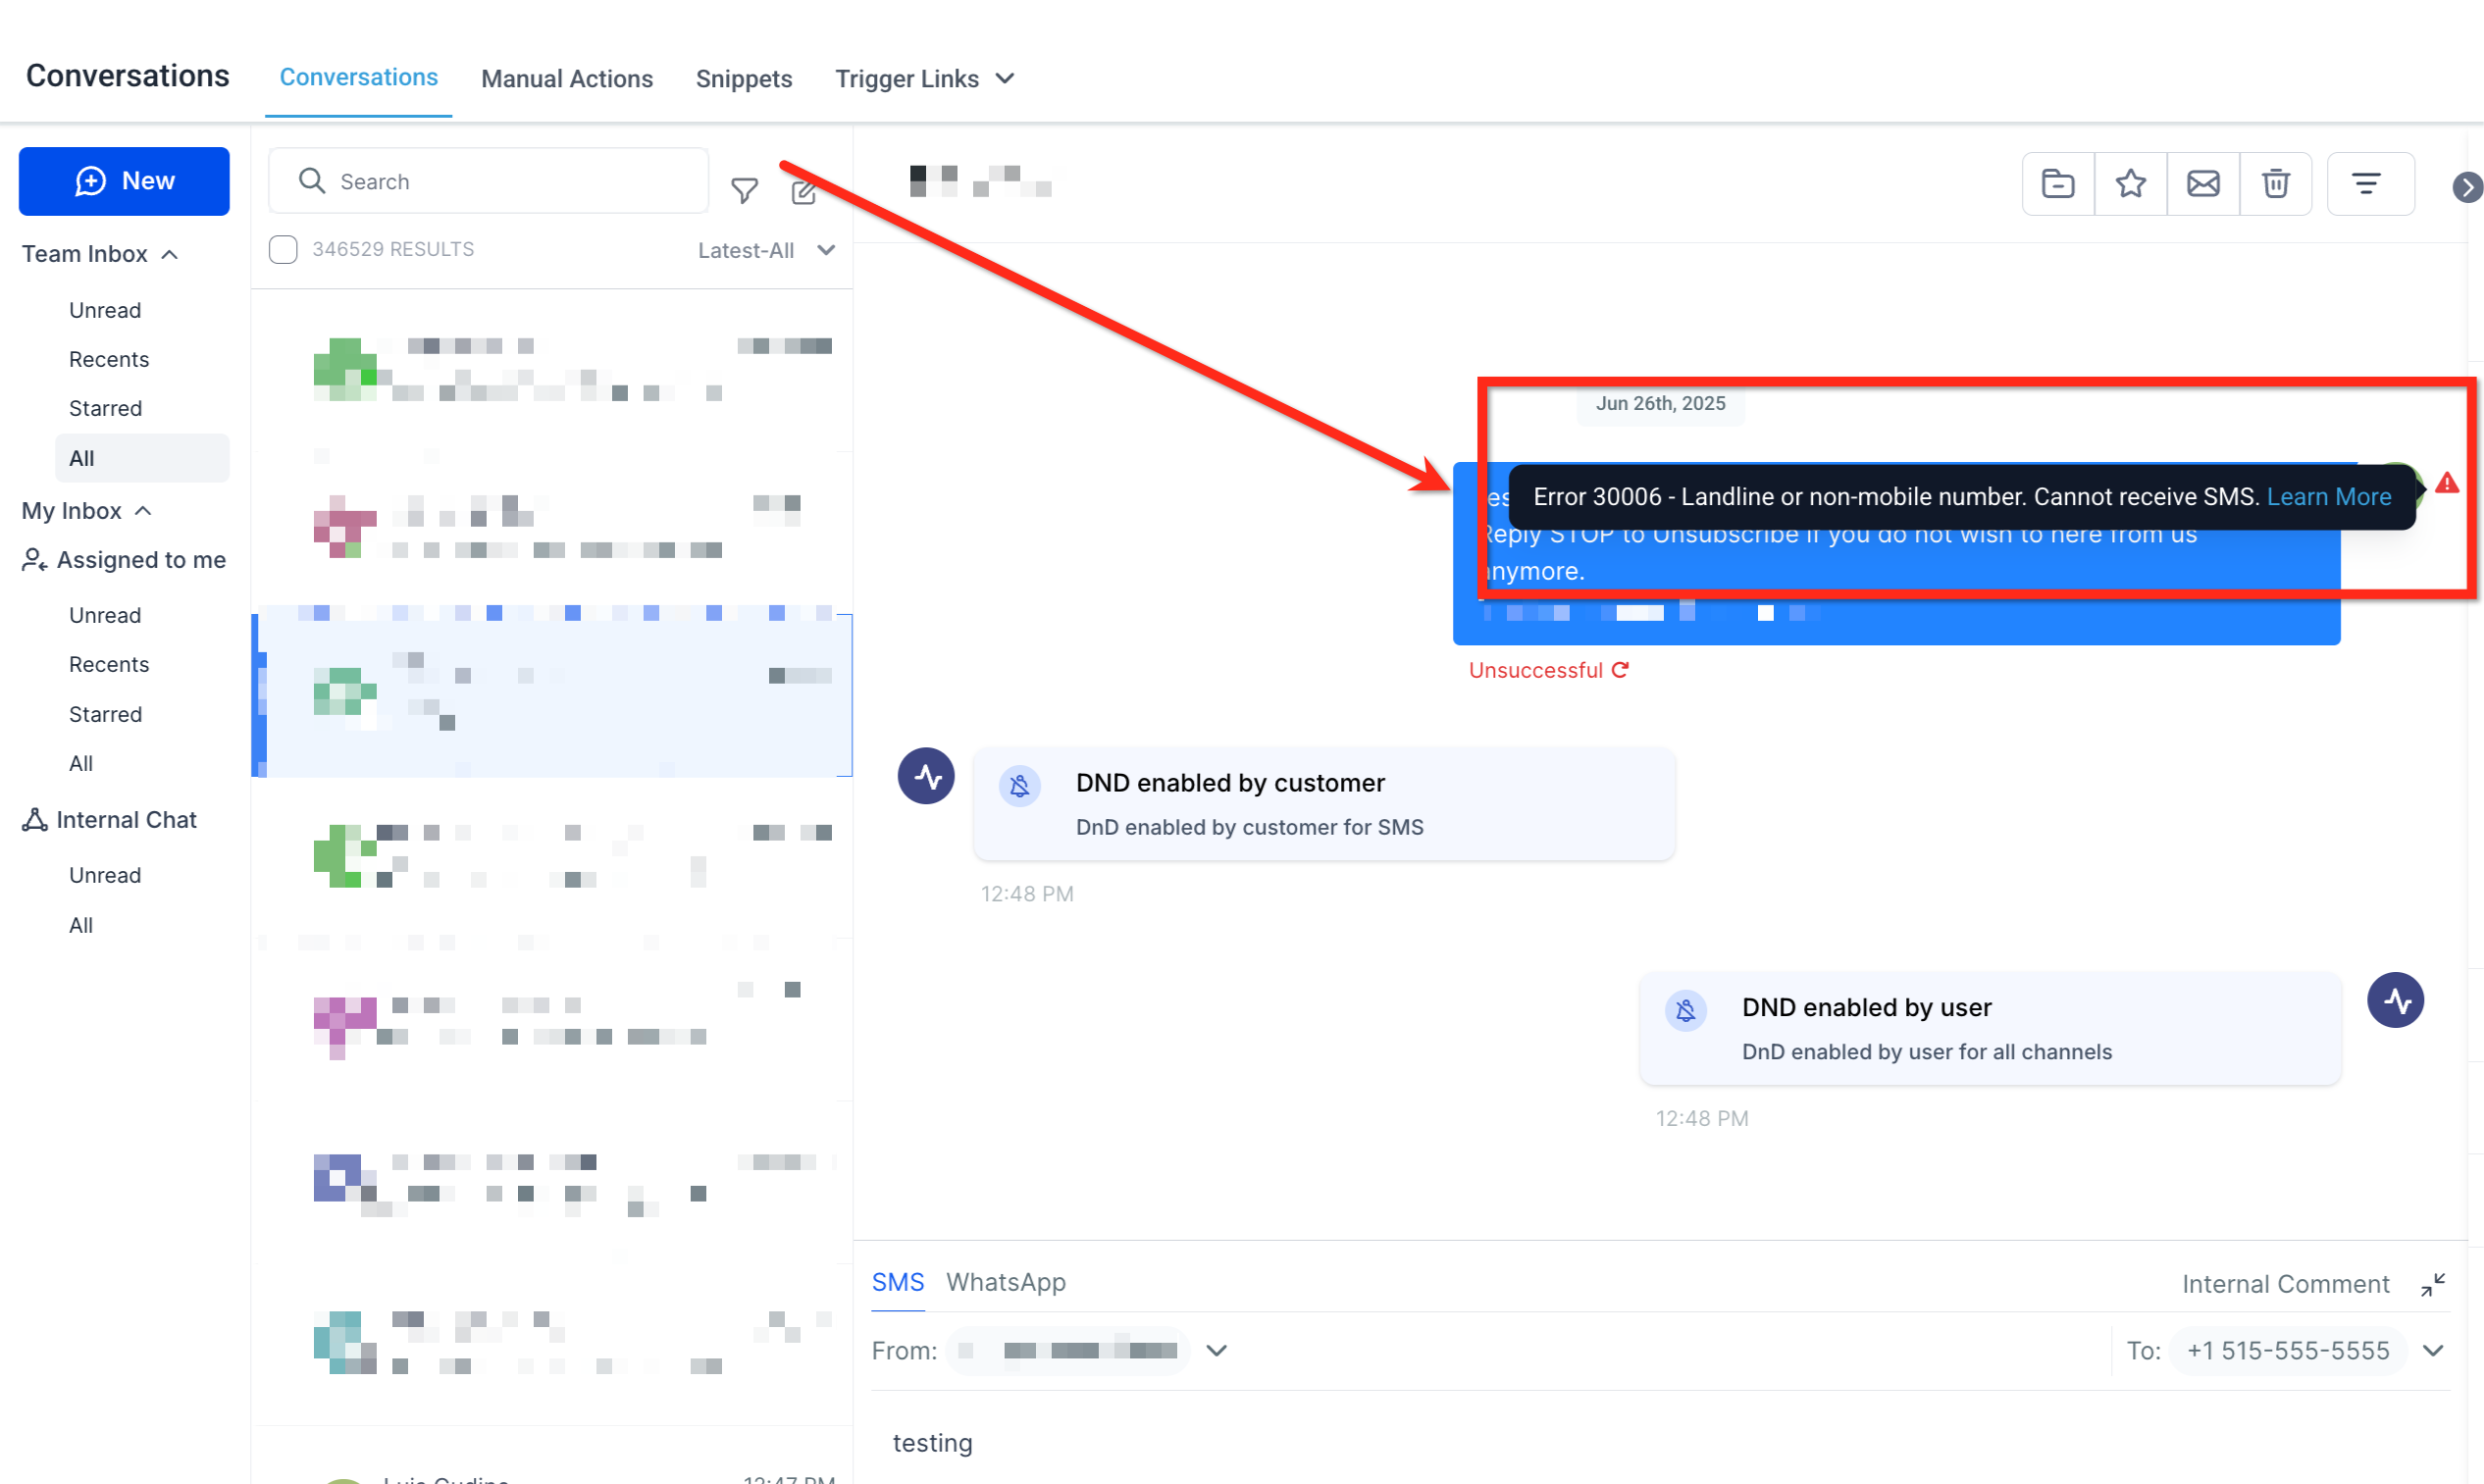This screenshot has width=2484, height=1484.
Task: Click the folder archive icon in header
Action: coord(2057,184)
